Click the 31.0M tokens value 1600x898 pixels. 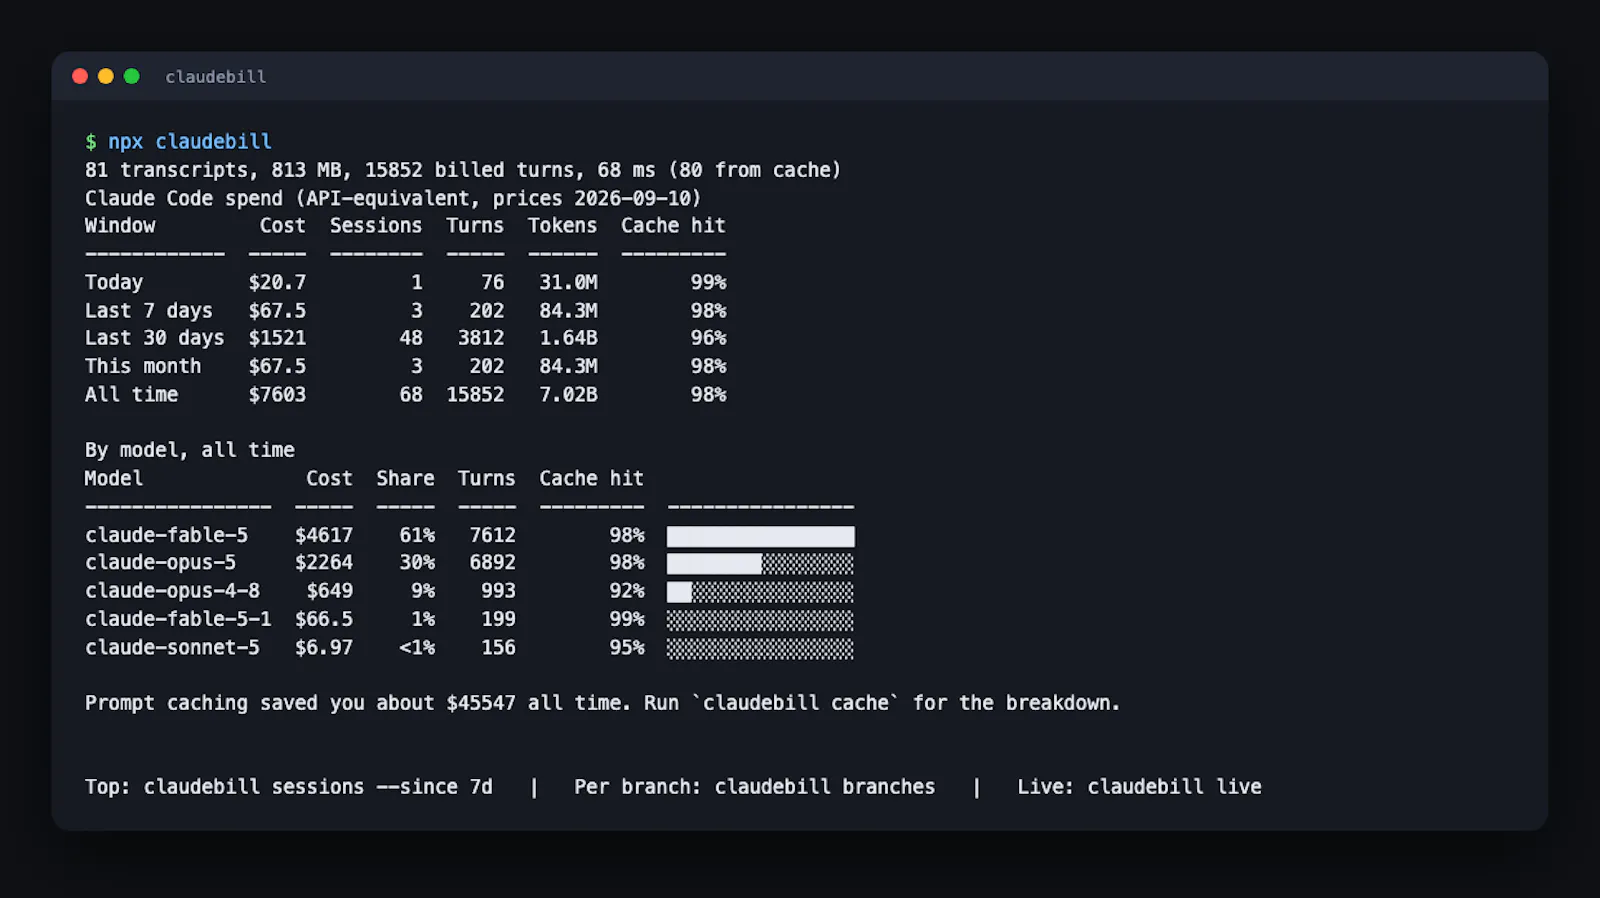coord(569,283)
